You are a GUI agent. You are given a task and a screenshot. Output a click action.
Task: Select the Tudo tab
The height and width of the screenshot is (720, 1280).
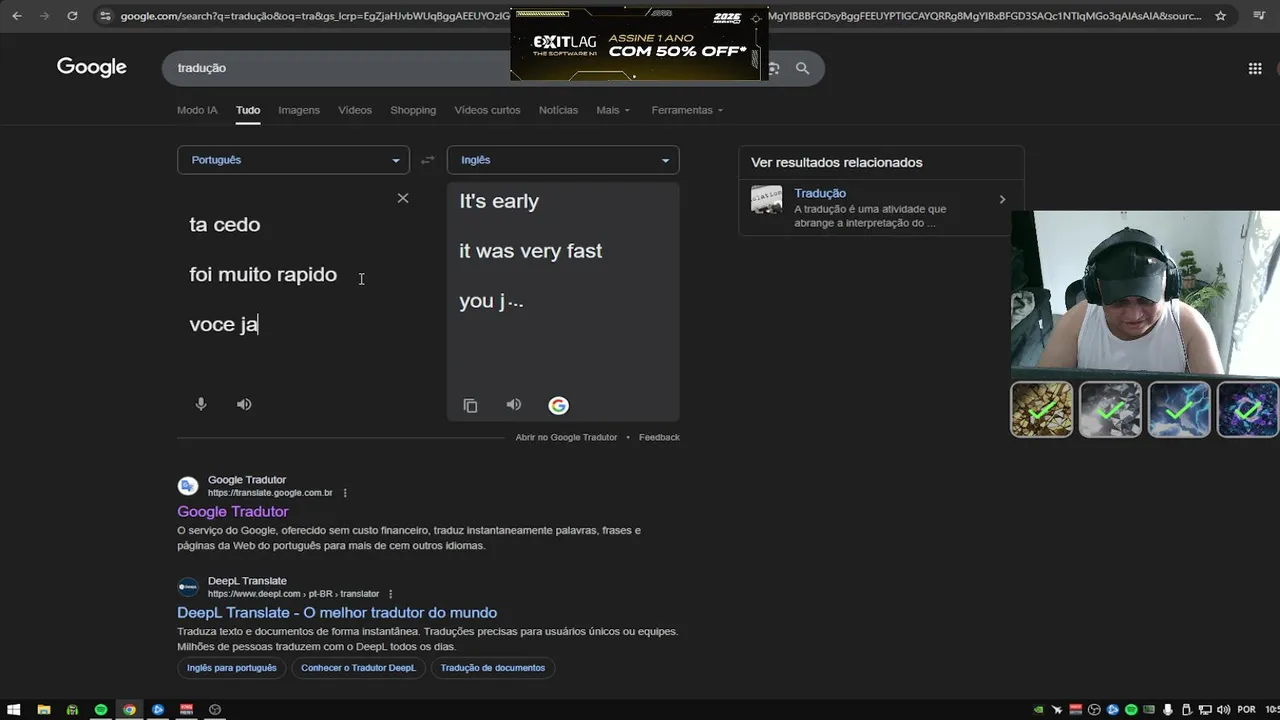[x=248, y=110]
